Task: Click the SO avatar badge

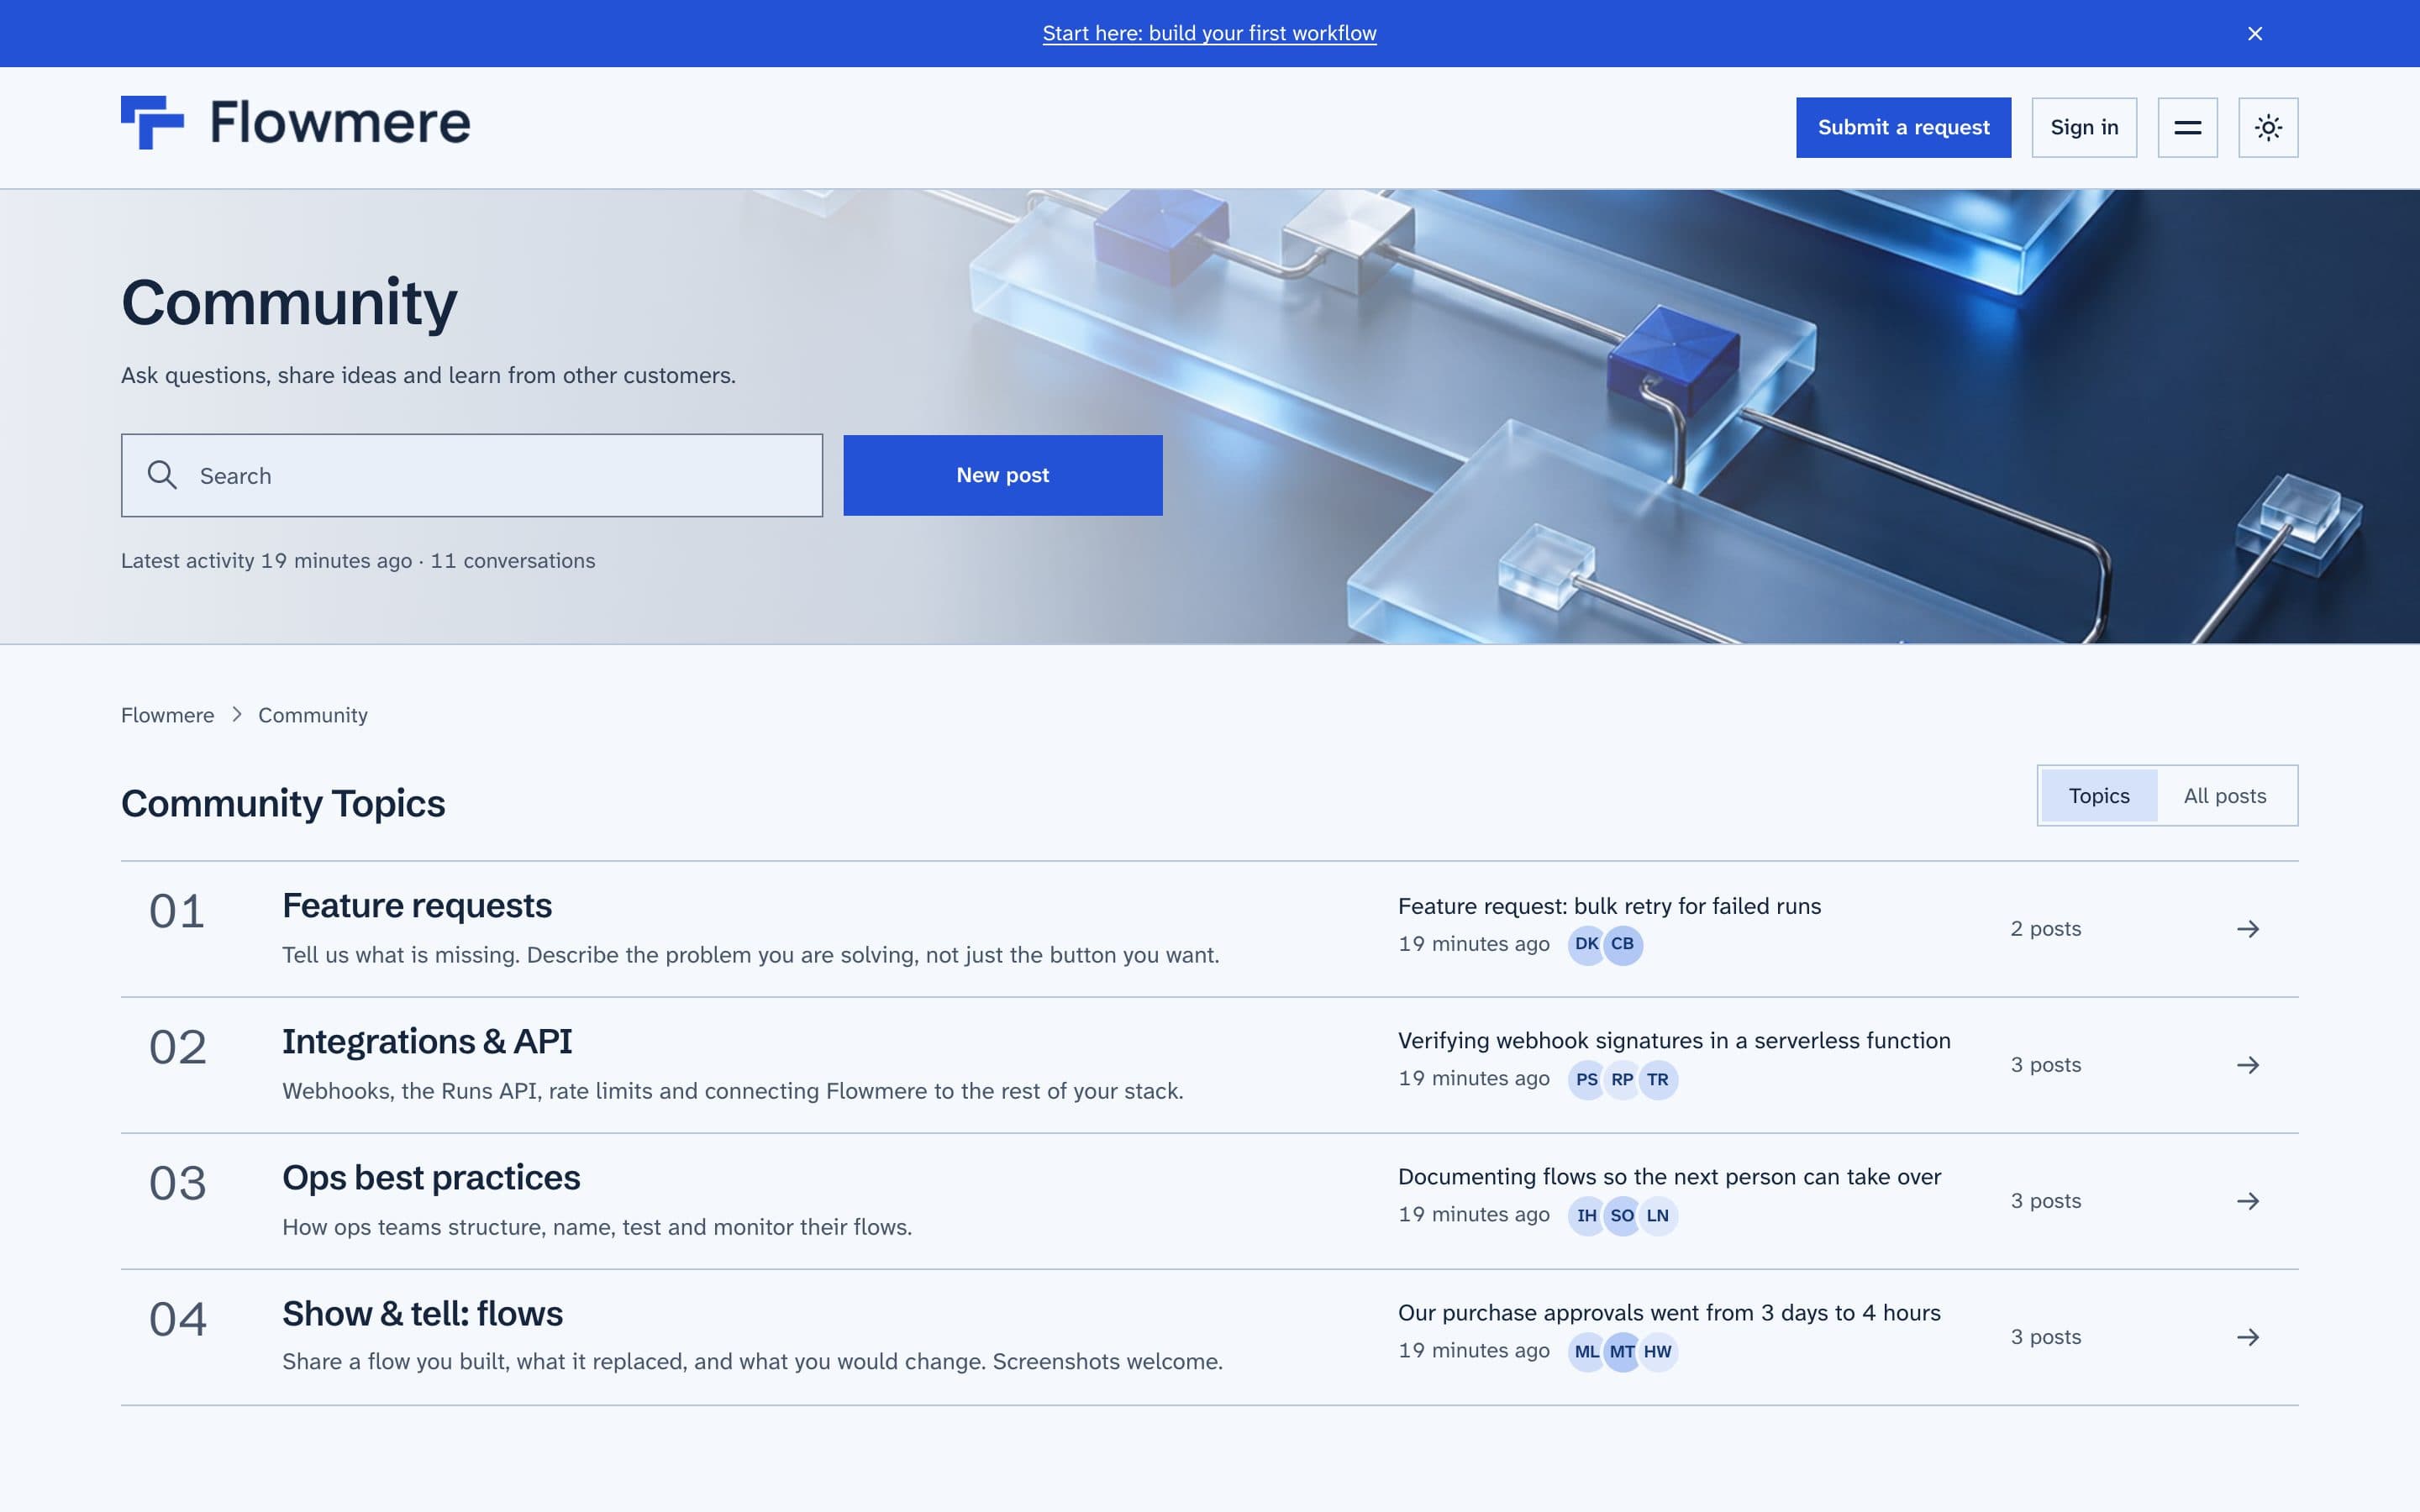Action: 1622,1216
